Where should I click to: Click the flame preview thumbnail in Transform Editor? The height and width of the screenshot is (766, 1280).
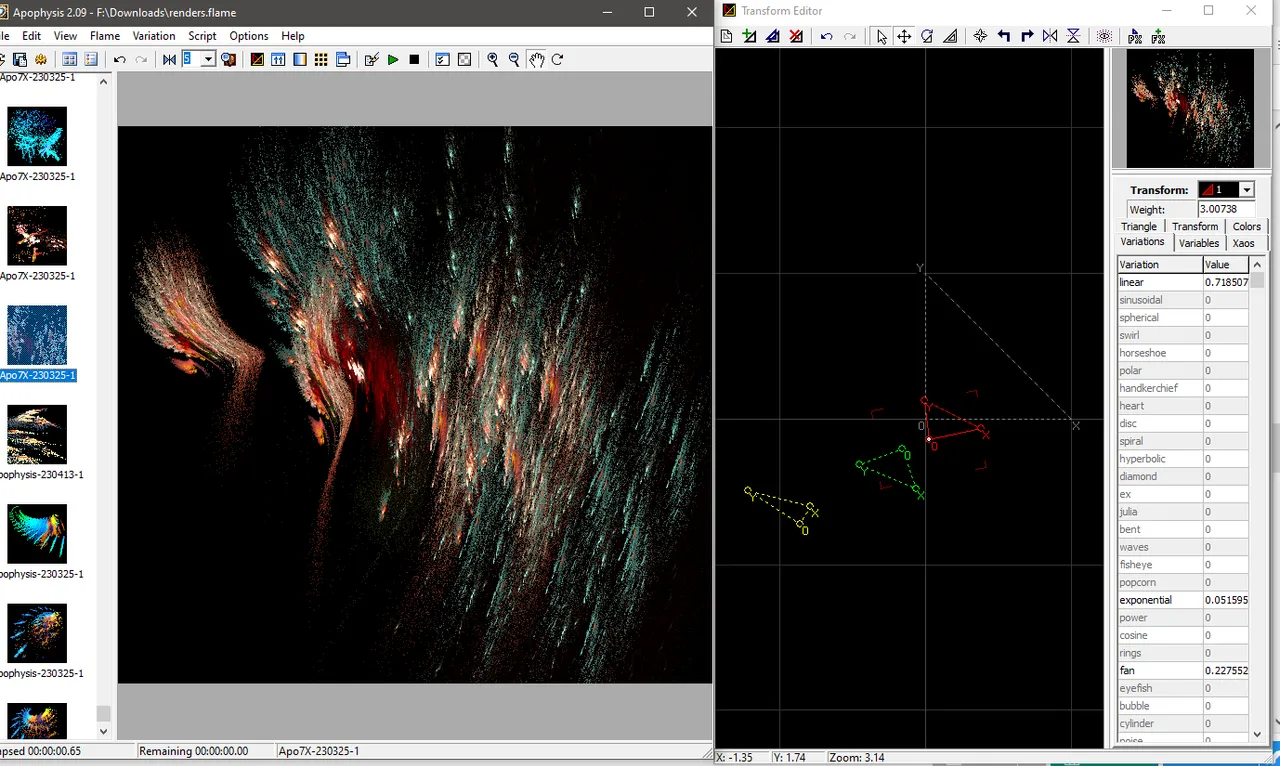tap(1190, 109)
